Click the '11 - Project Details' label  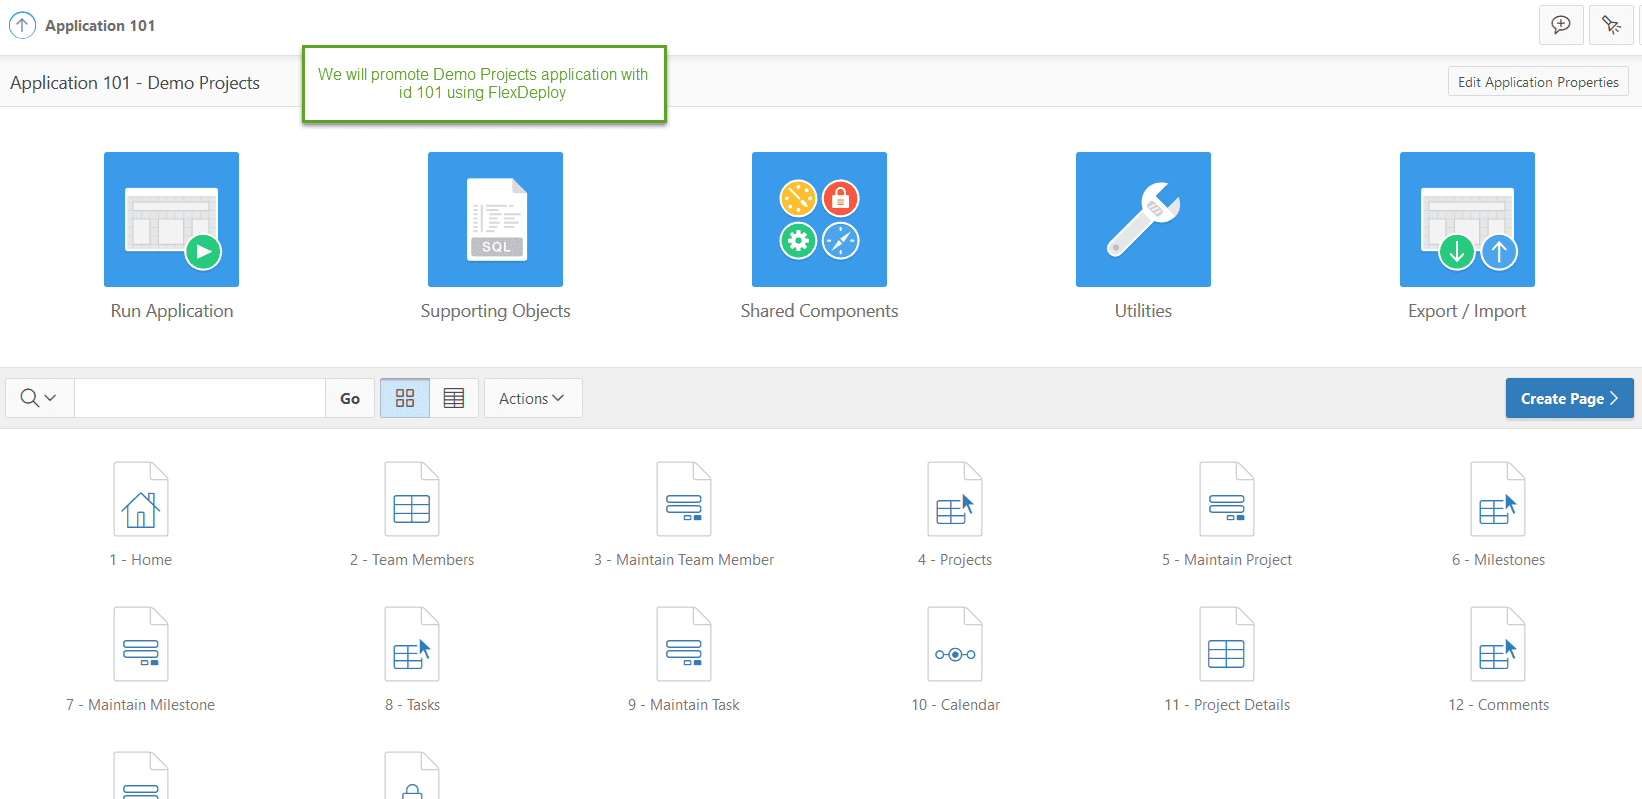[1227, 705]
